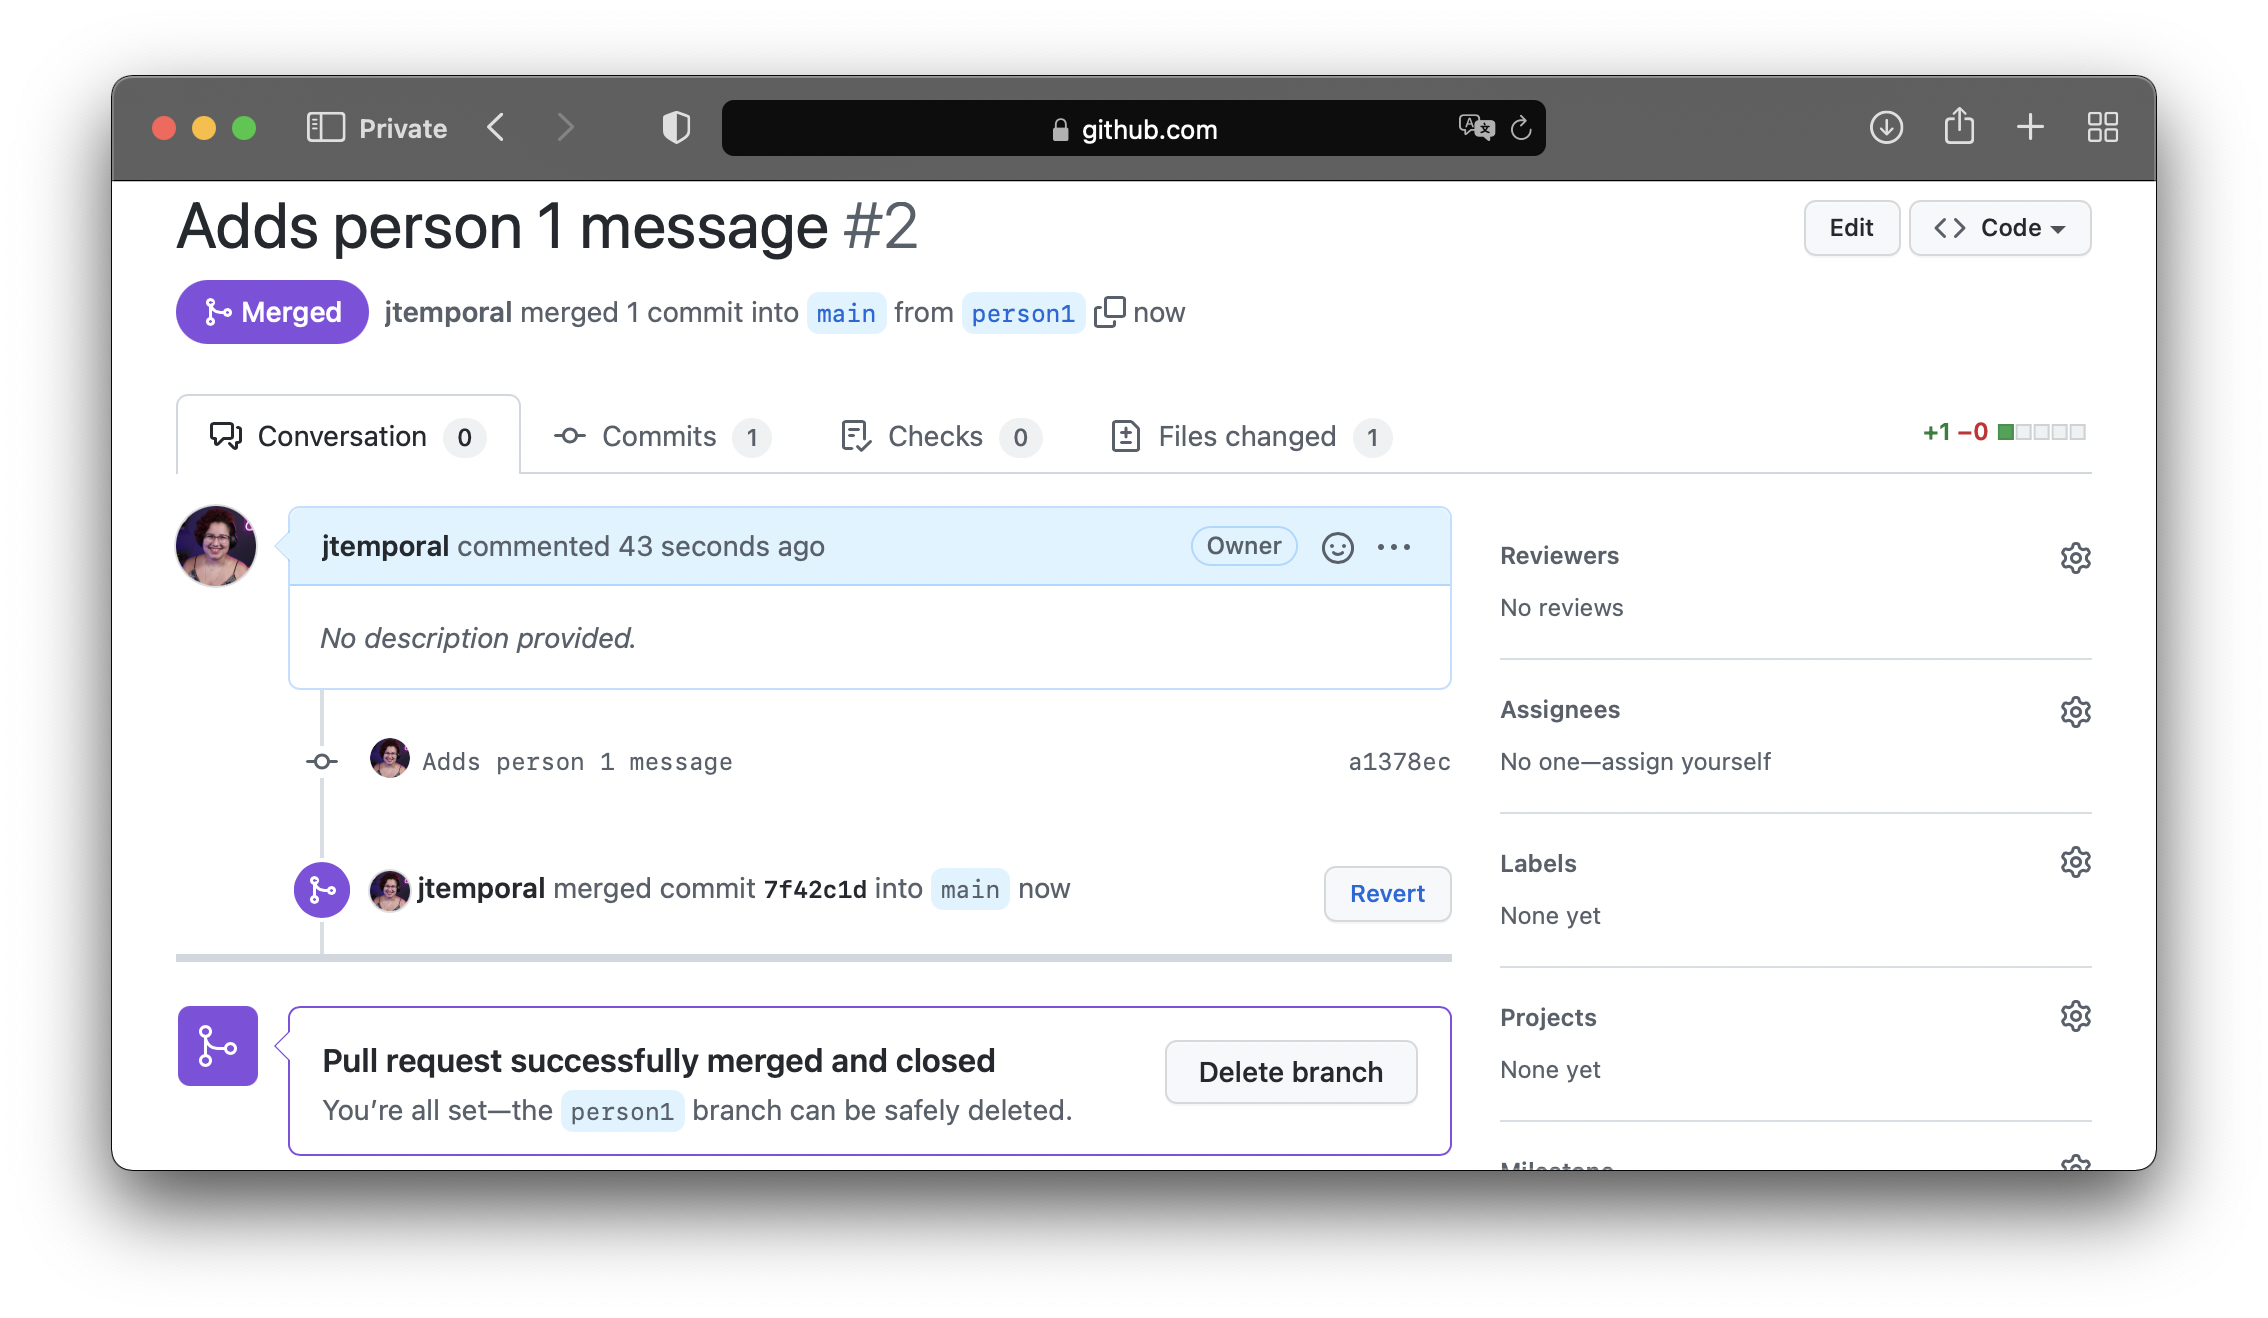Click the Revert button

1385,891
